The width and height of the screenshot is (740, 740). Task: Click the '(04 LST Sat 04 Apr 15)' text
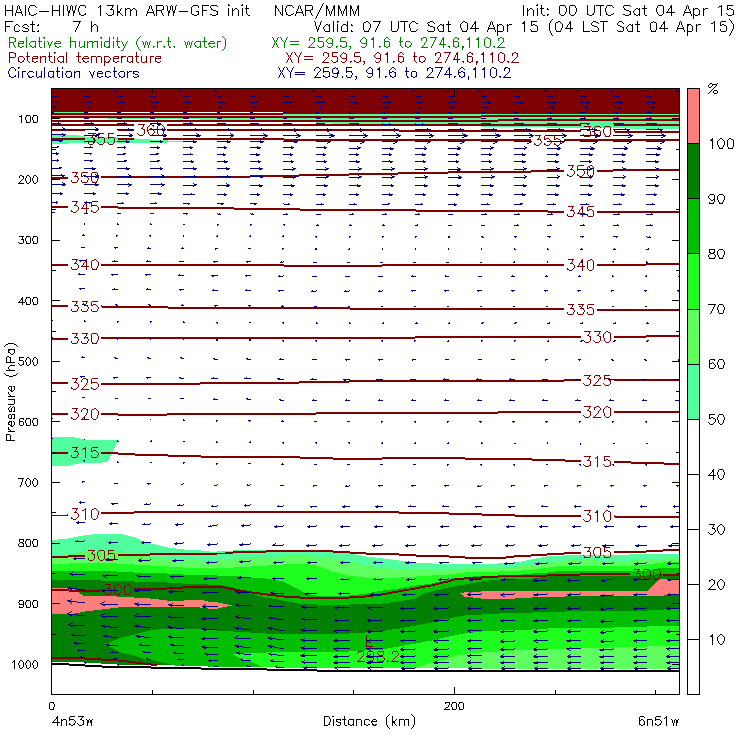click(642, 26)
